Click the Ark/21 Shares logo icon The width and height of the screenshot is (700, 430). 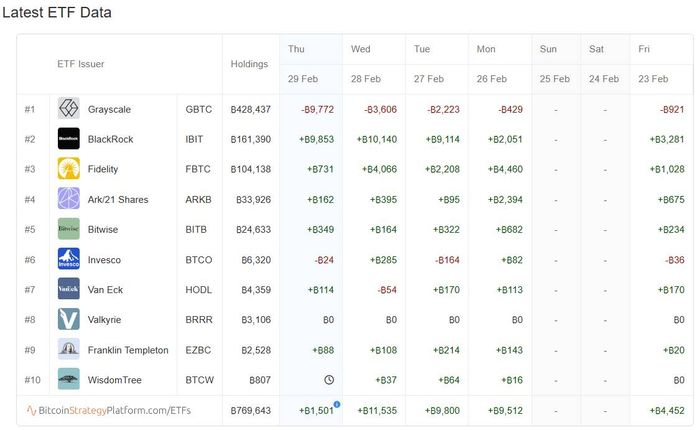[69, 199]
